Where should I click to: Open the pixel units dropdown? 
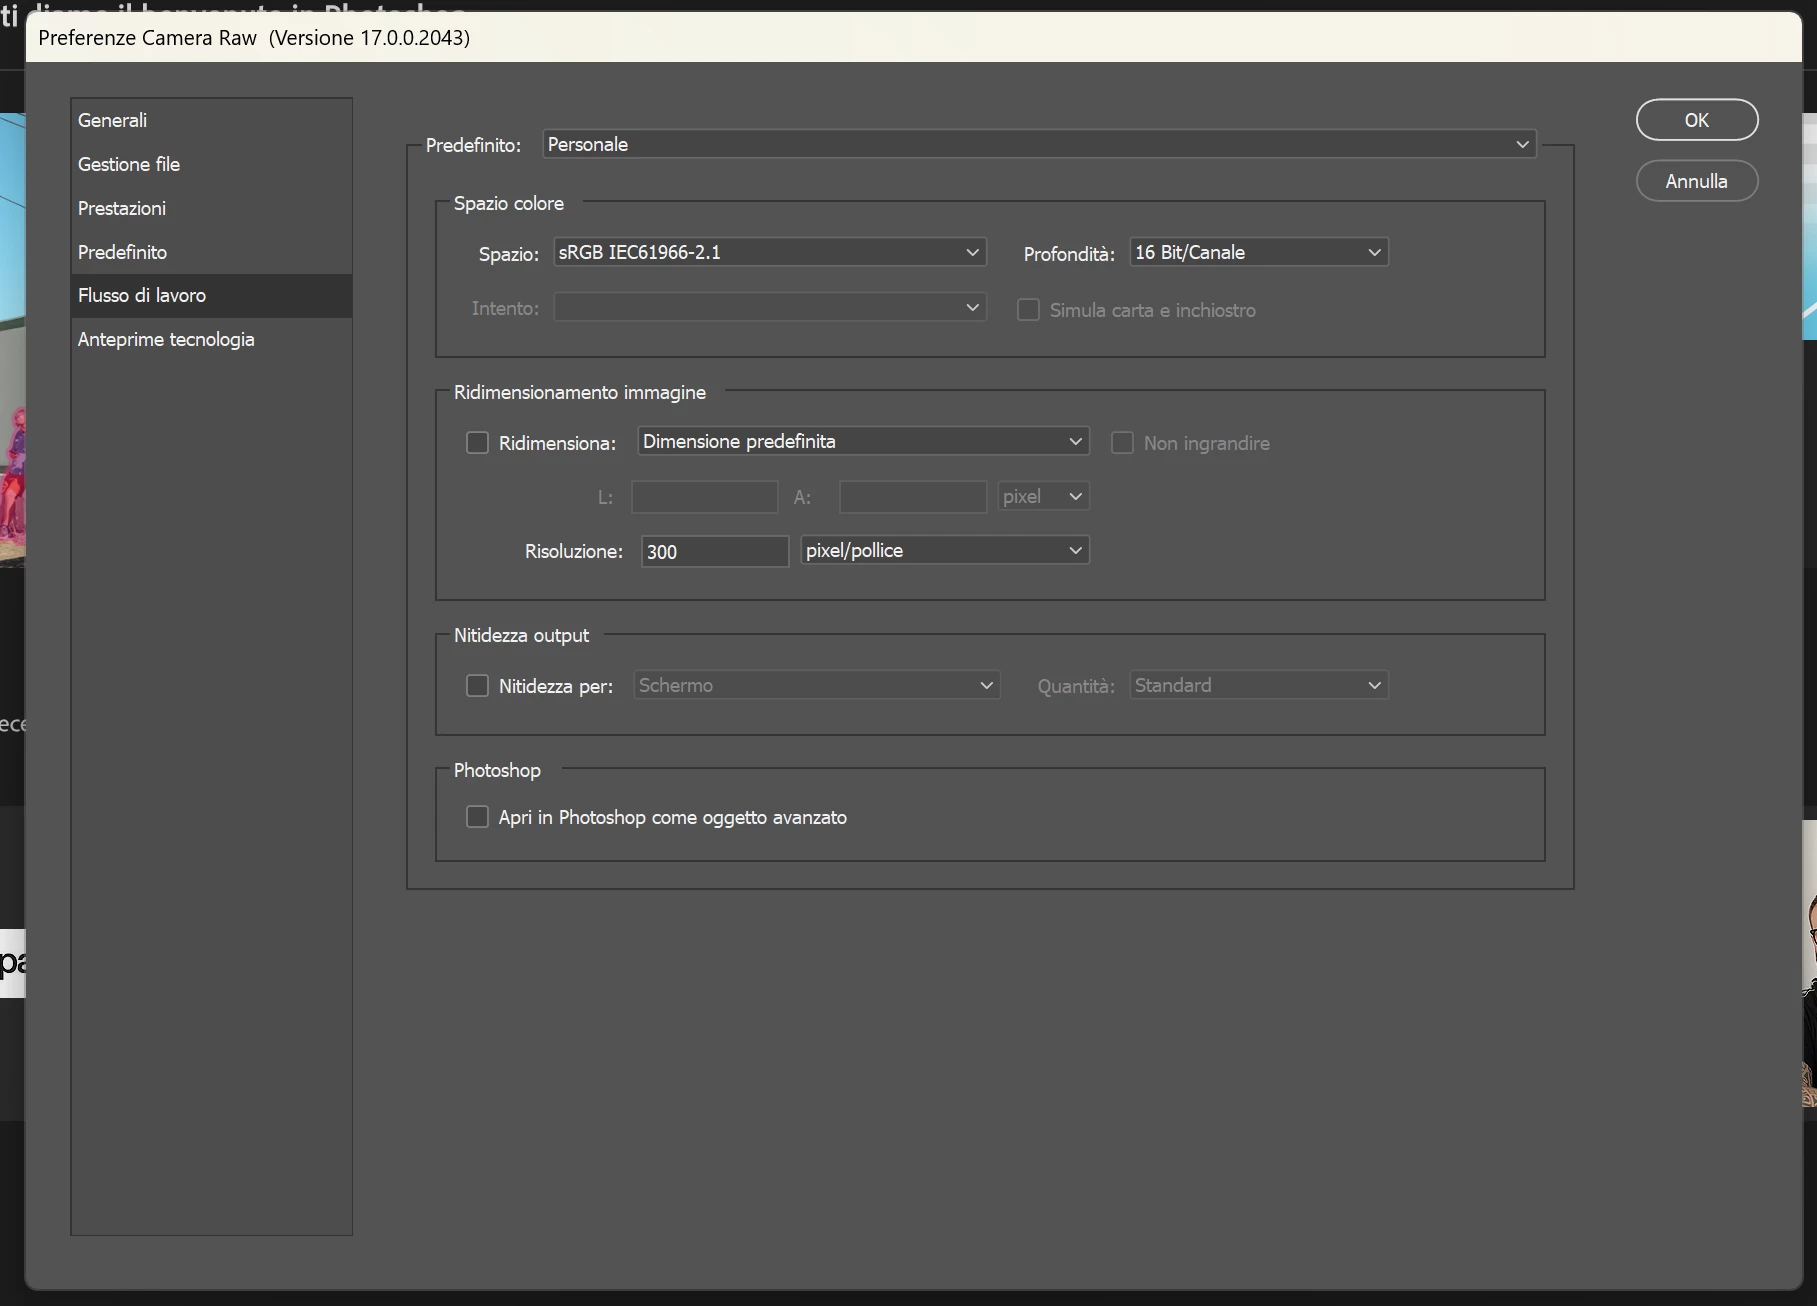[x=1043, y=496]
